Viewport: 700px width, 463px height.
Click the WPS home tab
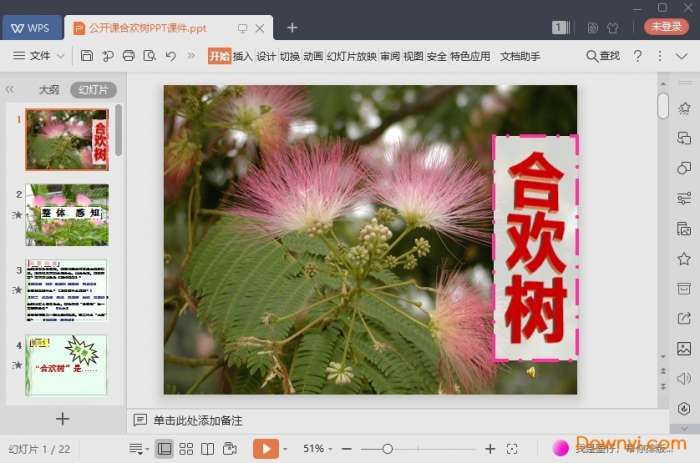(x=32, y=28)
